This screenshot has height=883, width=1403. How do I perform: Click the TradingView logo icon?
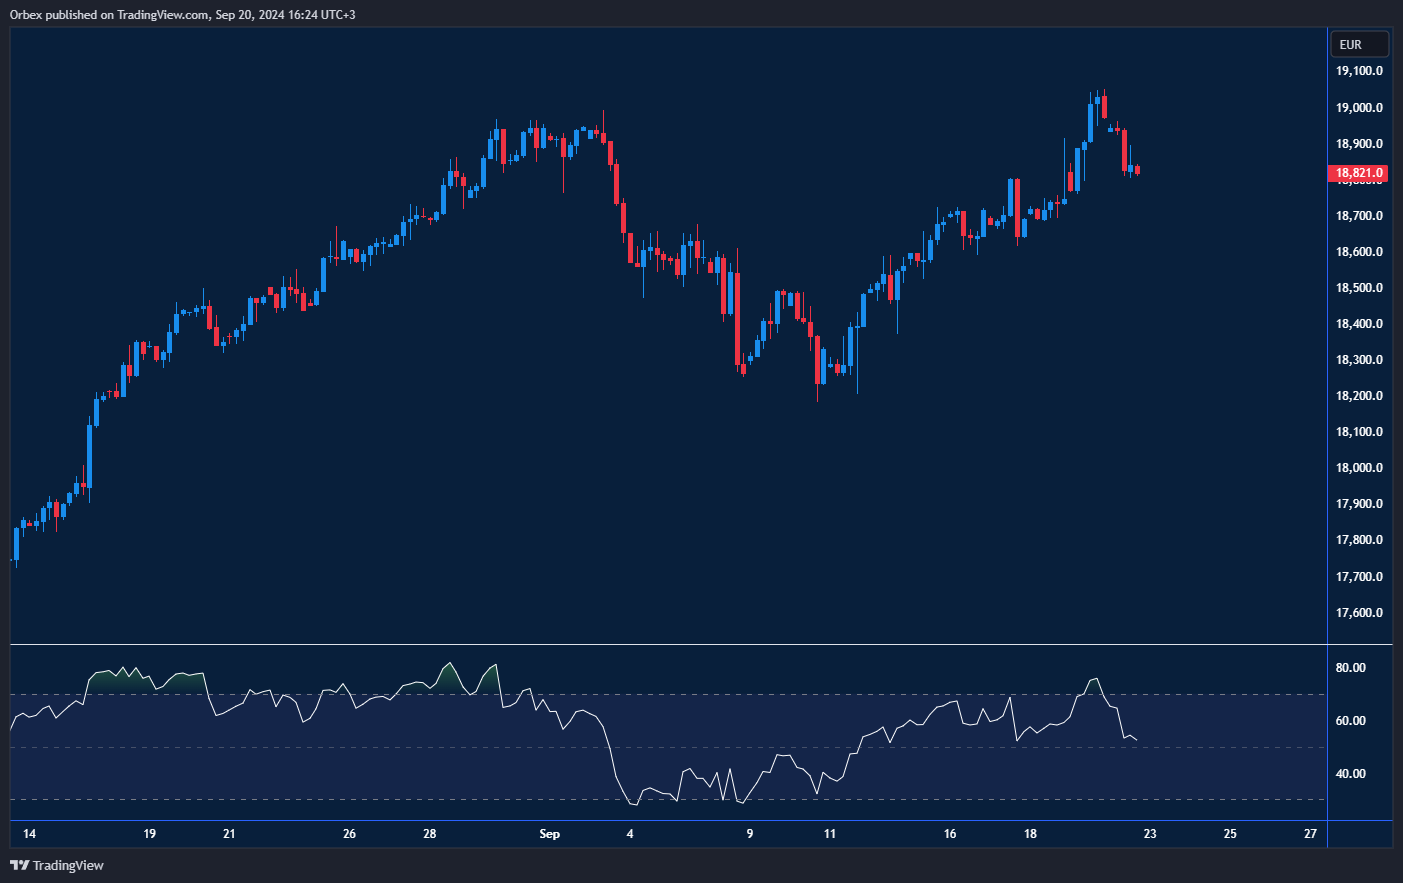pyautogui.click(x=19, y=865)
